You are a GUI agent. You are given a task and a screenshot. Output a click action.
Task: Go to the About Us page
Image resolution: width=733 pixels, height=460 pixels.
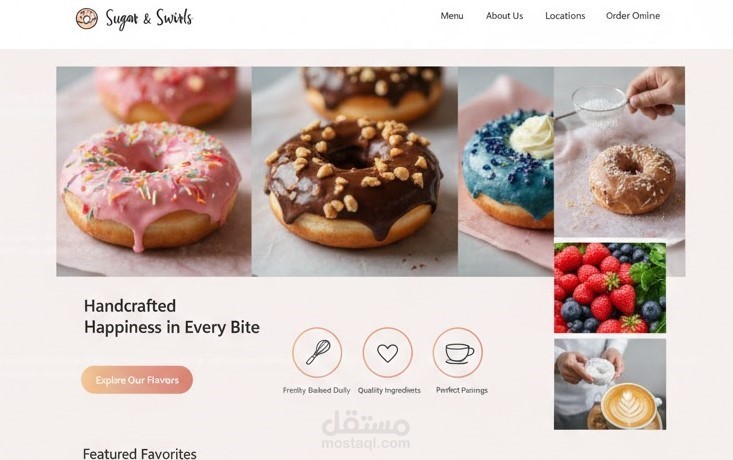(504, 16)
